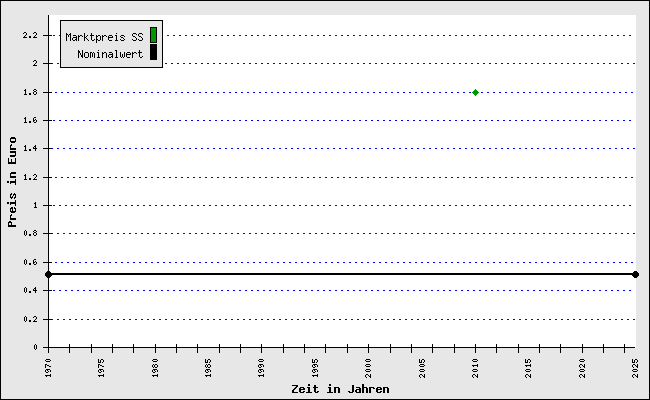Click the 'Preis in Euro' y-axis title

[x=13, y=182]
